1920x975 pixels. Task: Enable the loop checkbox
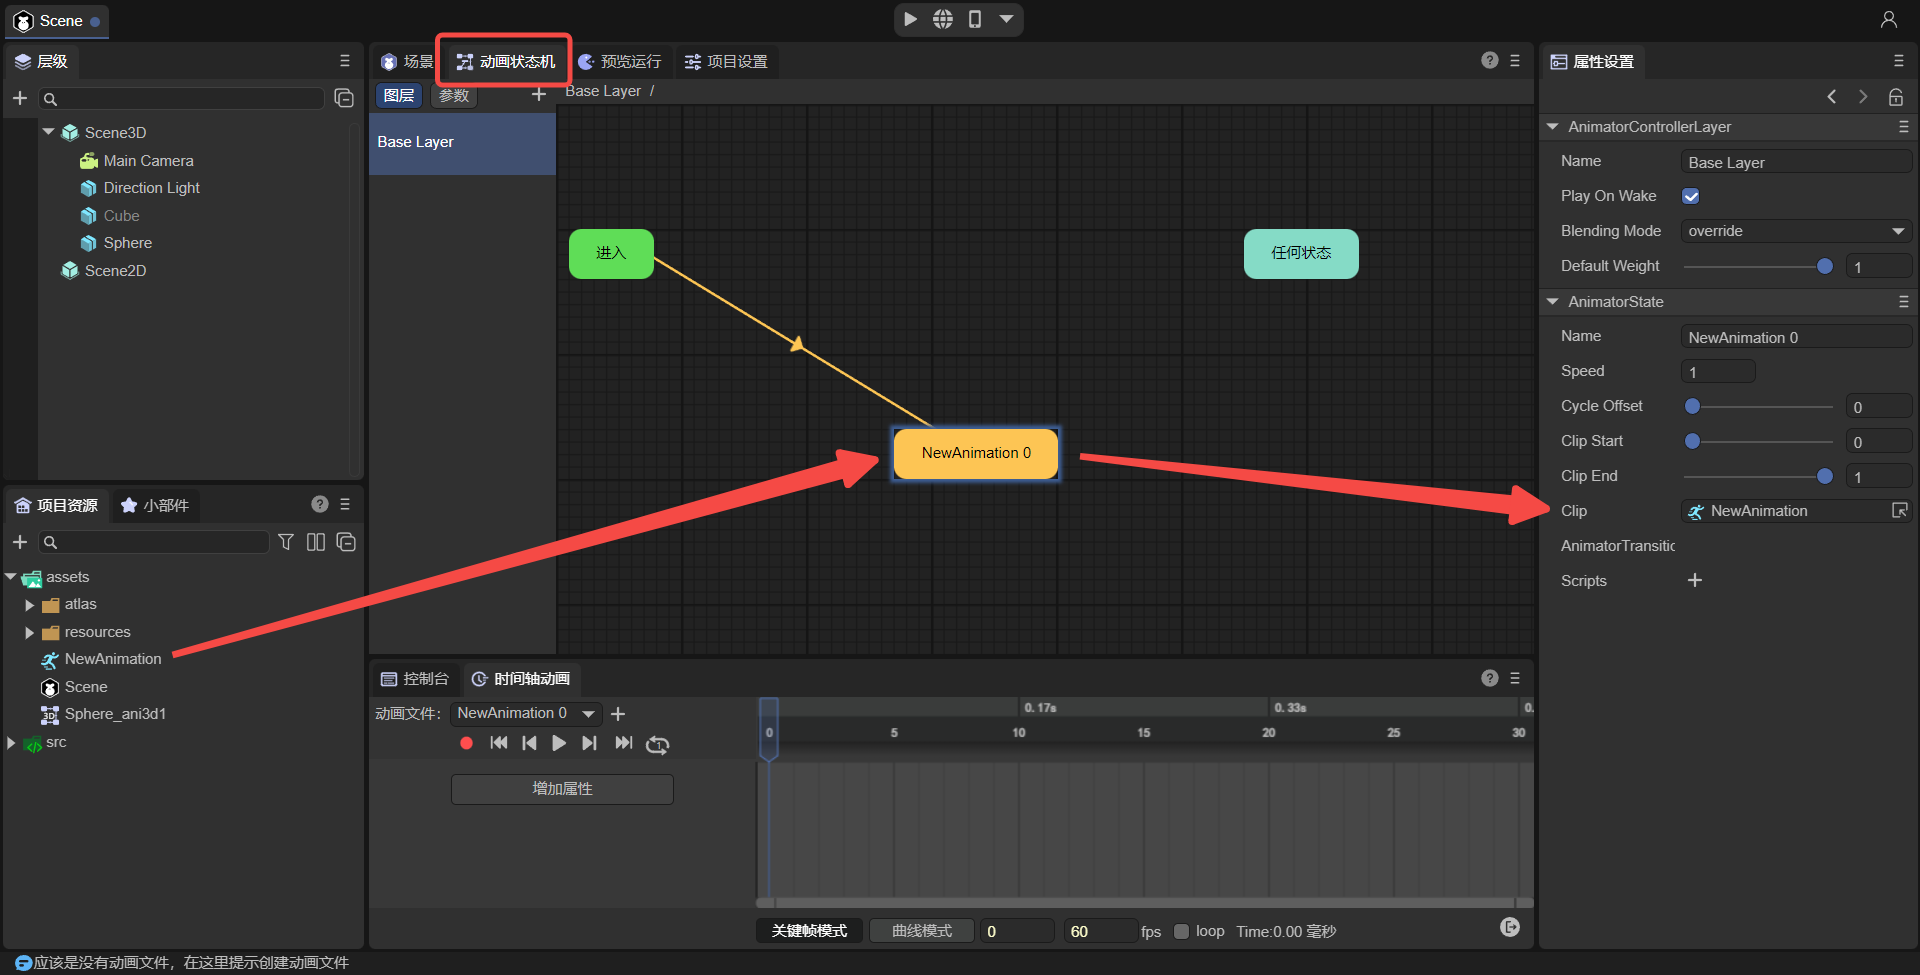[x=1181, y=931]
